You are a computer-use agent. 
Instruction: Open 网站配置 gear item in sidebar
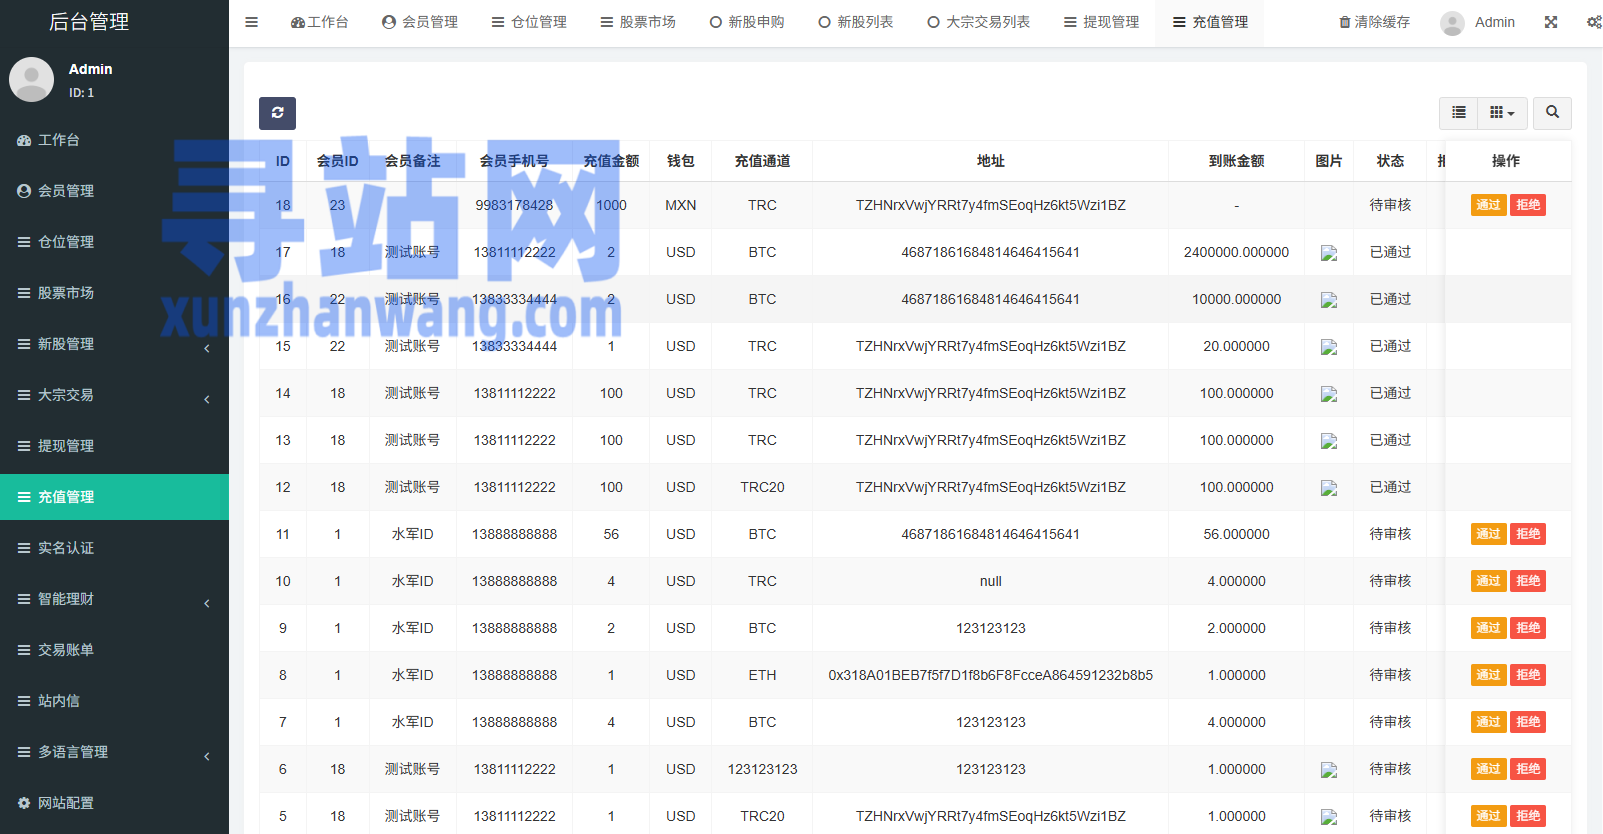coord(66,803)
